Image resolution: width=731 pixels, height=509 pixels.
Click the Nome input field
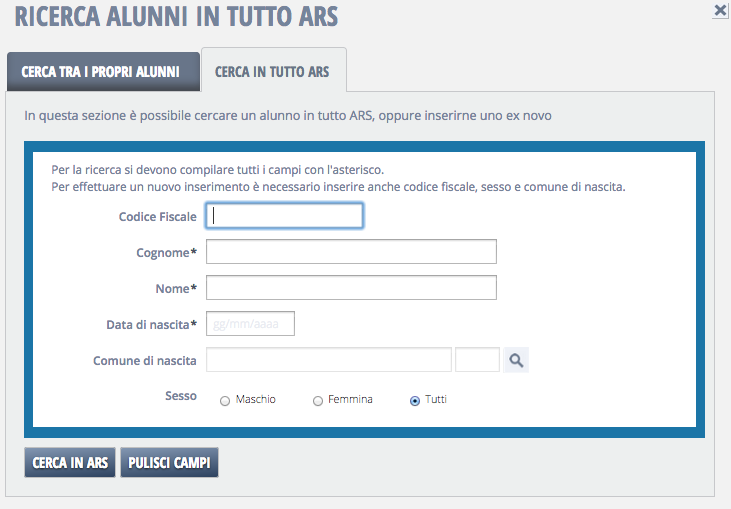pyautogui.click(x=351, y=288)
